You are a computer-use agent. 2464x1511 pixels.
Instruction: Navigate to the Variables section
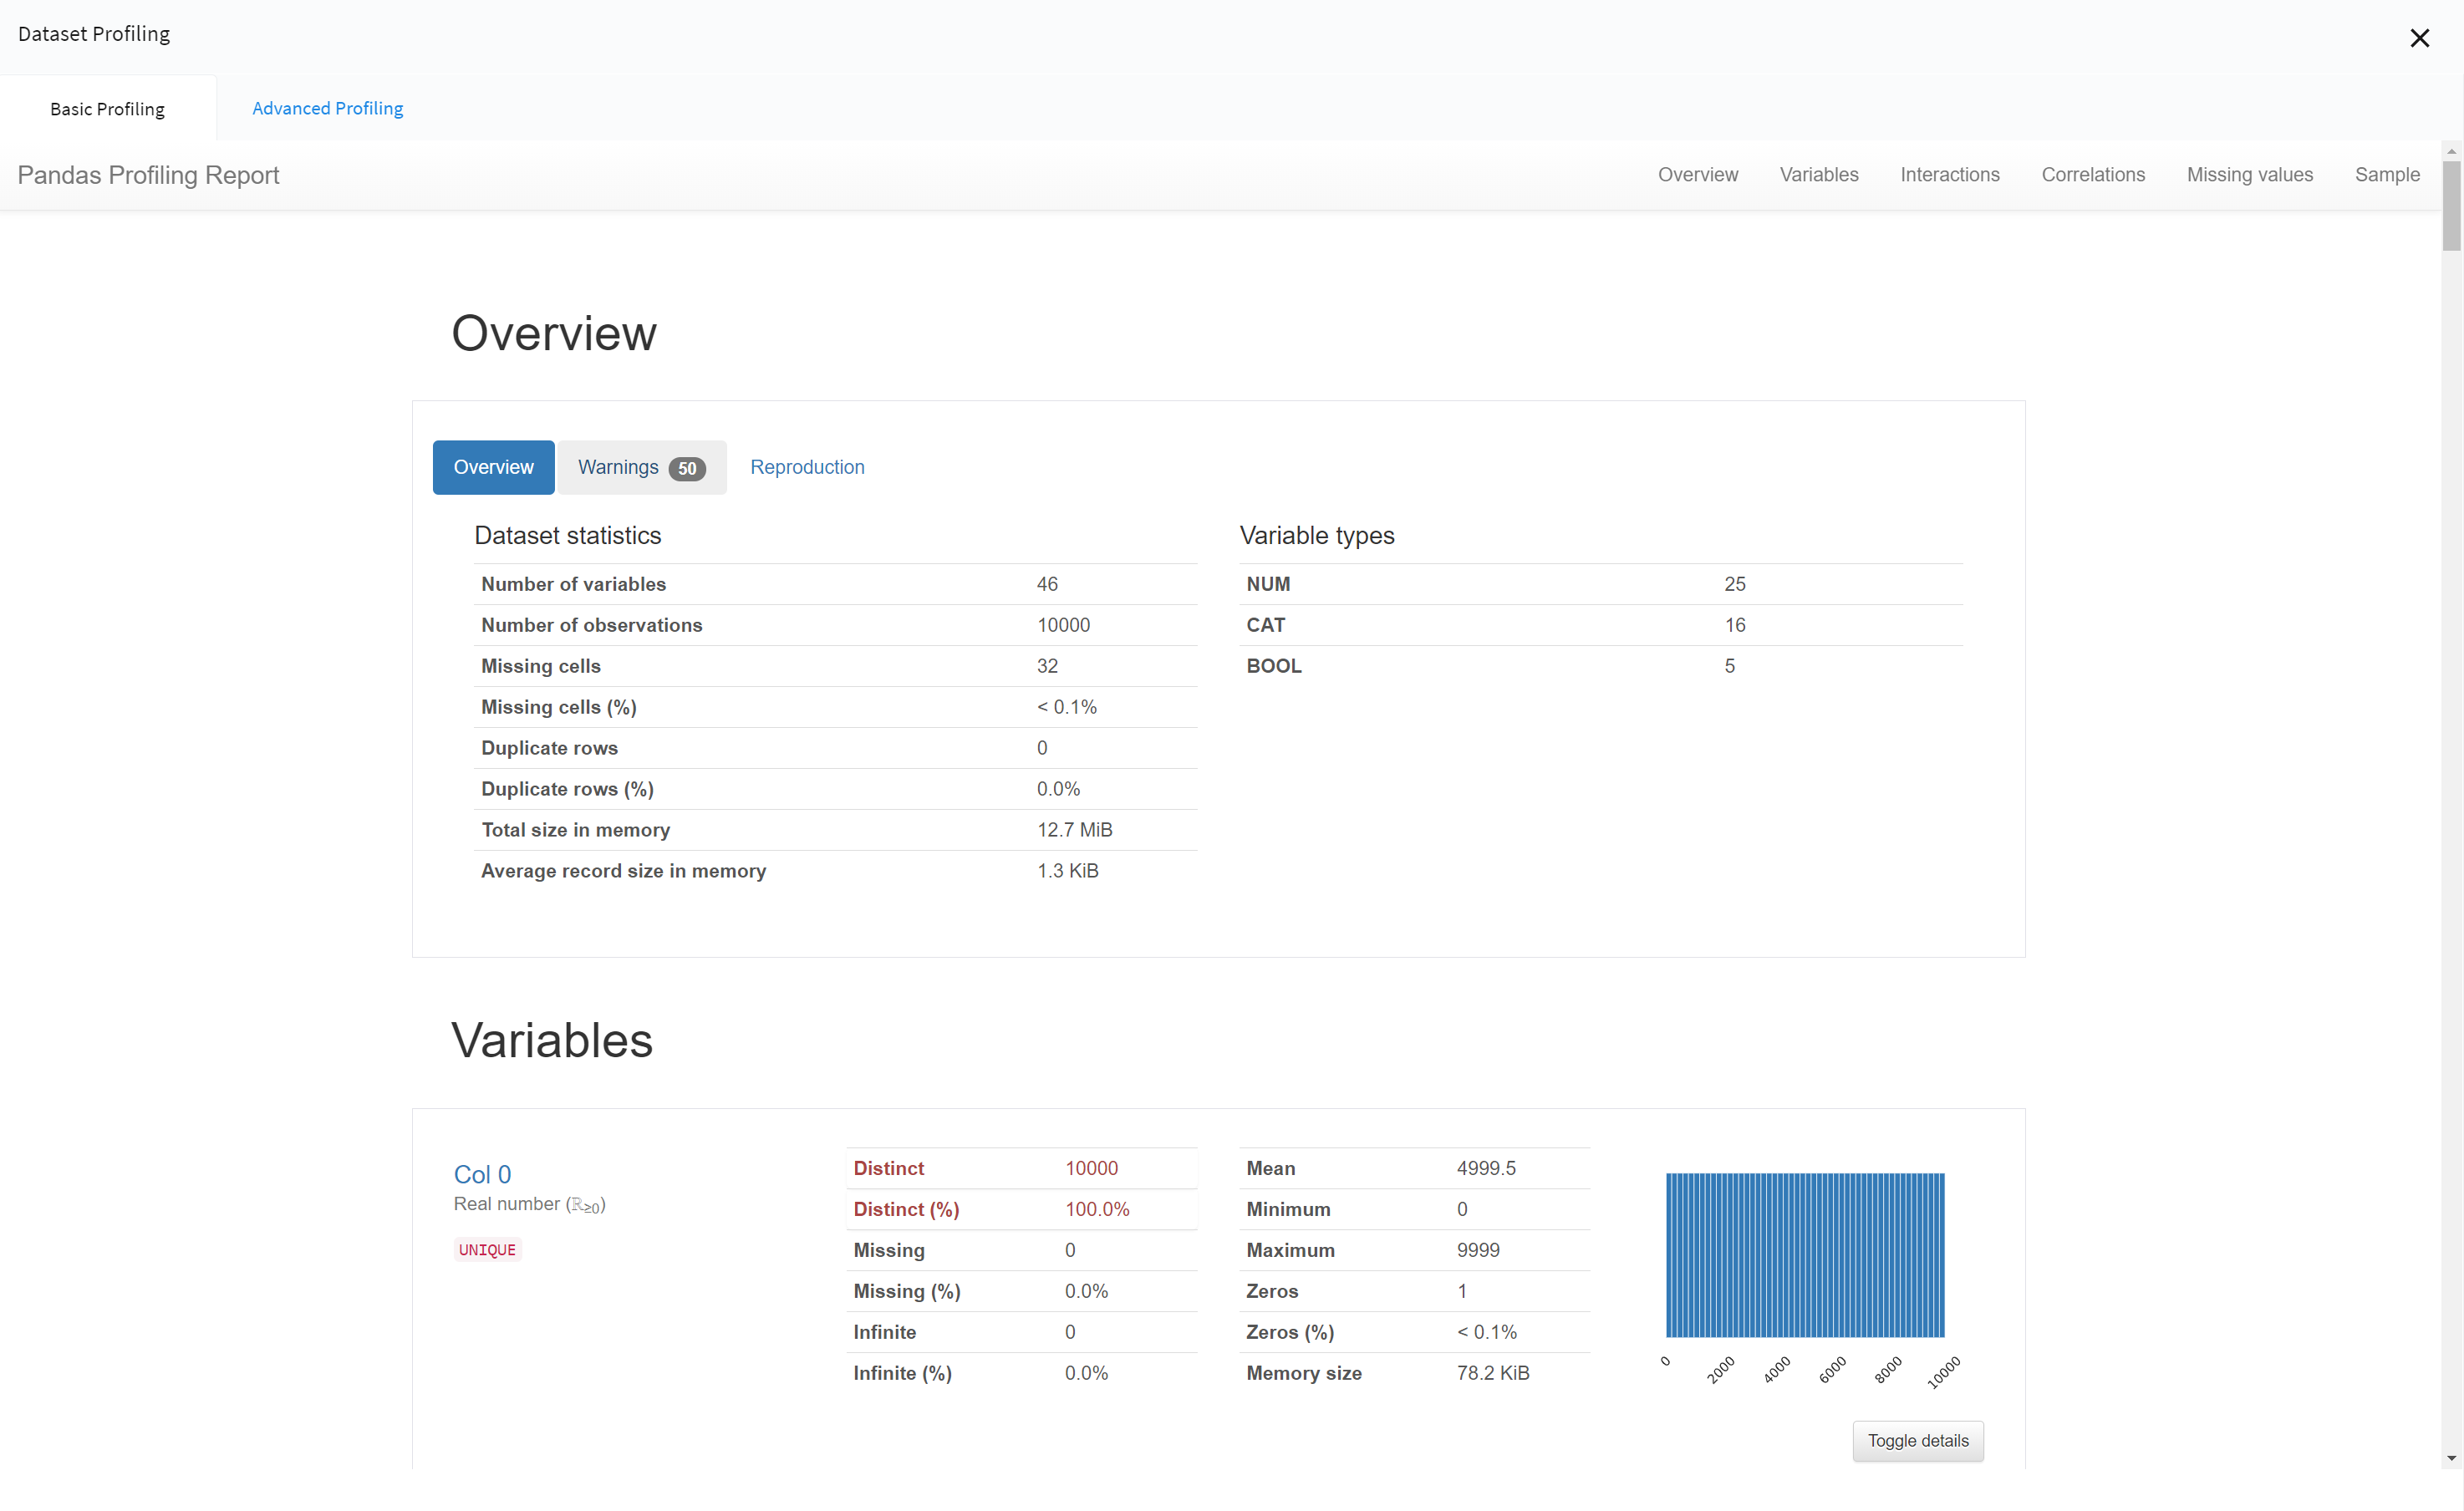(1818, 174)
